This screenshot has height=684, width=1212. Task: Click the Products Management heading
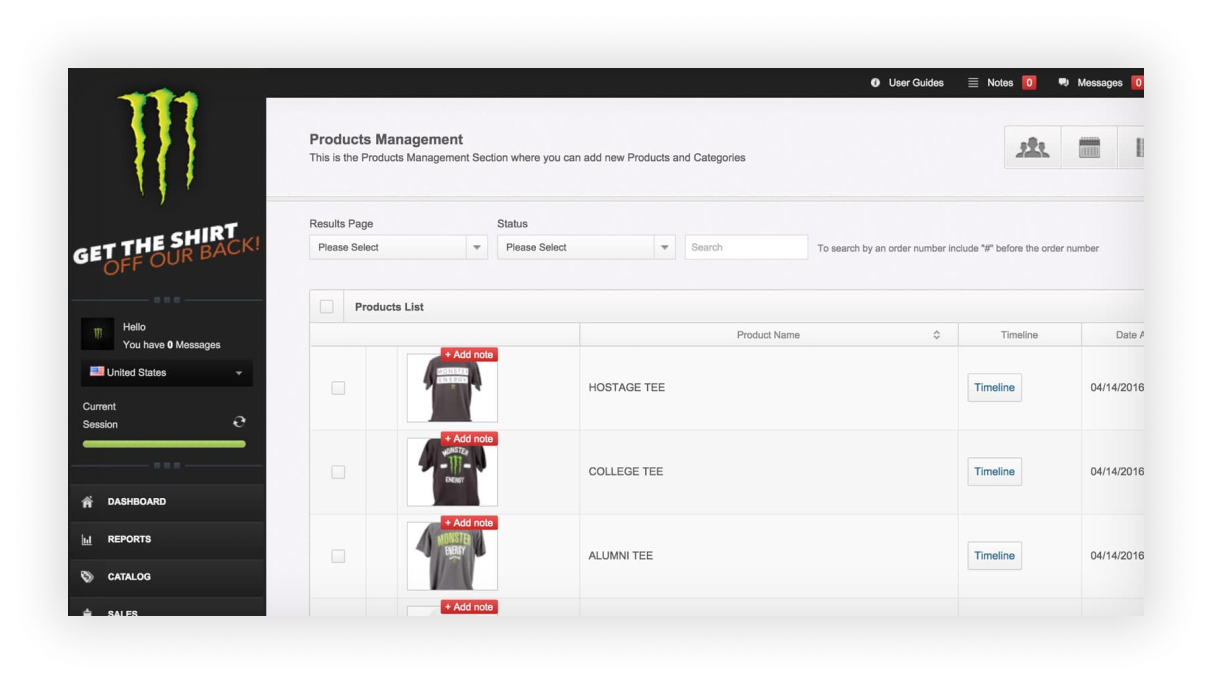[x=386, y=139]
